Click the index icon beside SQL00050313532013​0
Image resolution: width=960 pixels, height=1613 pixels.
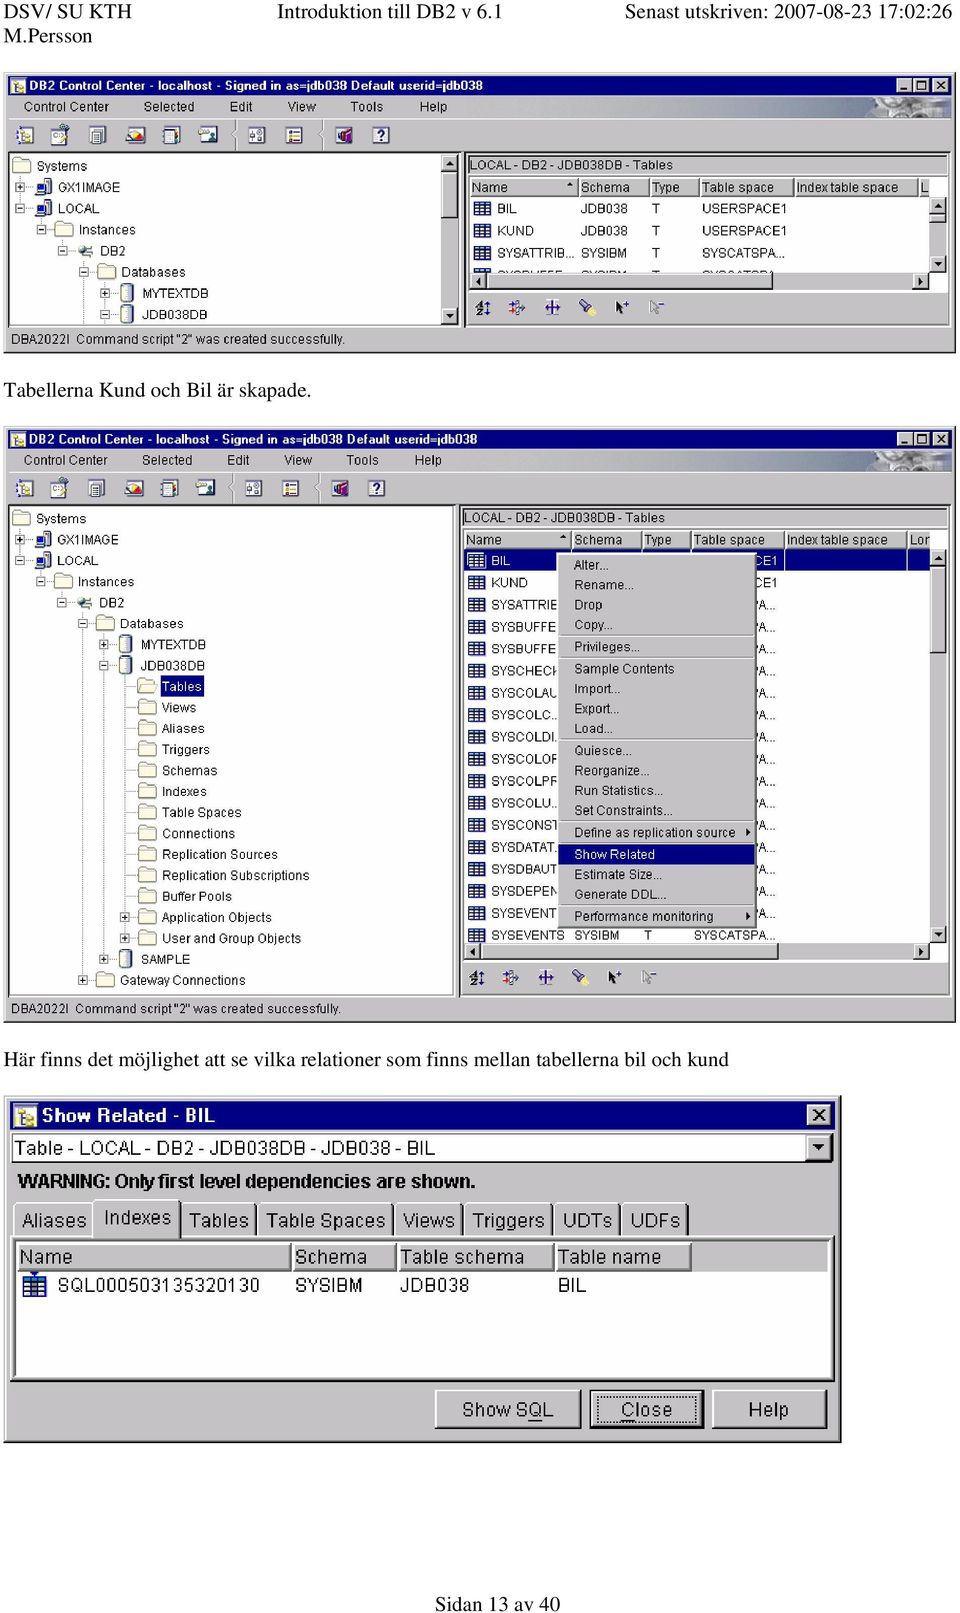(x=35, y=1285)
